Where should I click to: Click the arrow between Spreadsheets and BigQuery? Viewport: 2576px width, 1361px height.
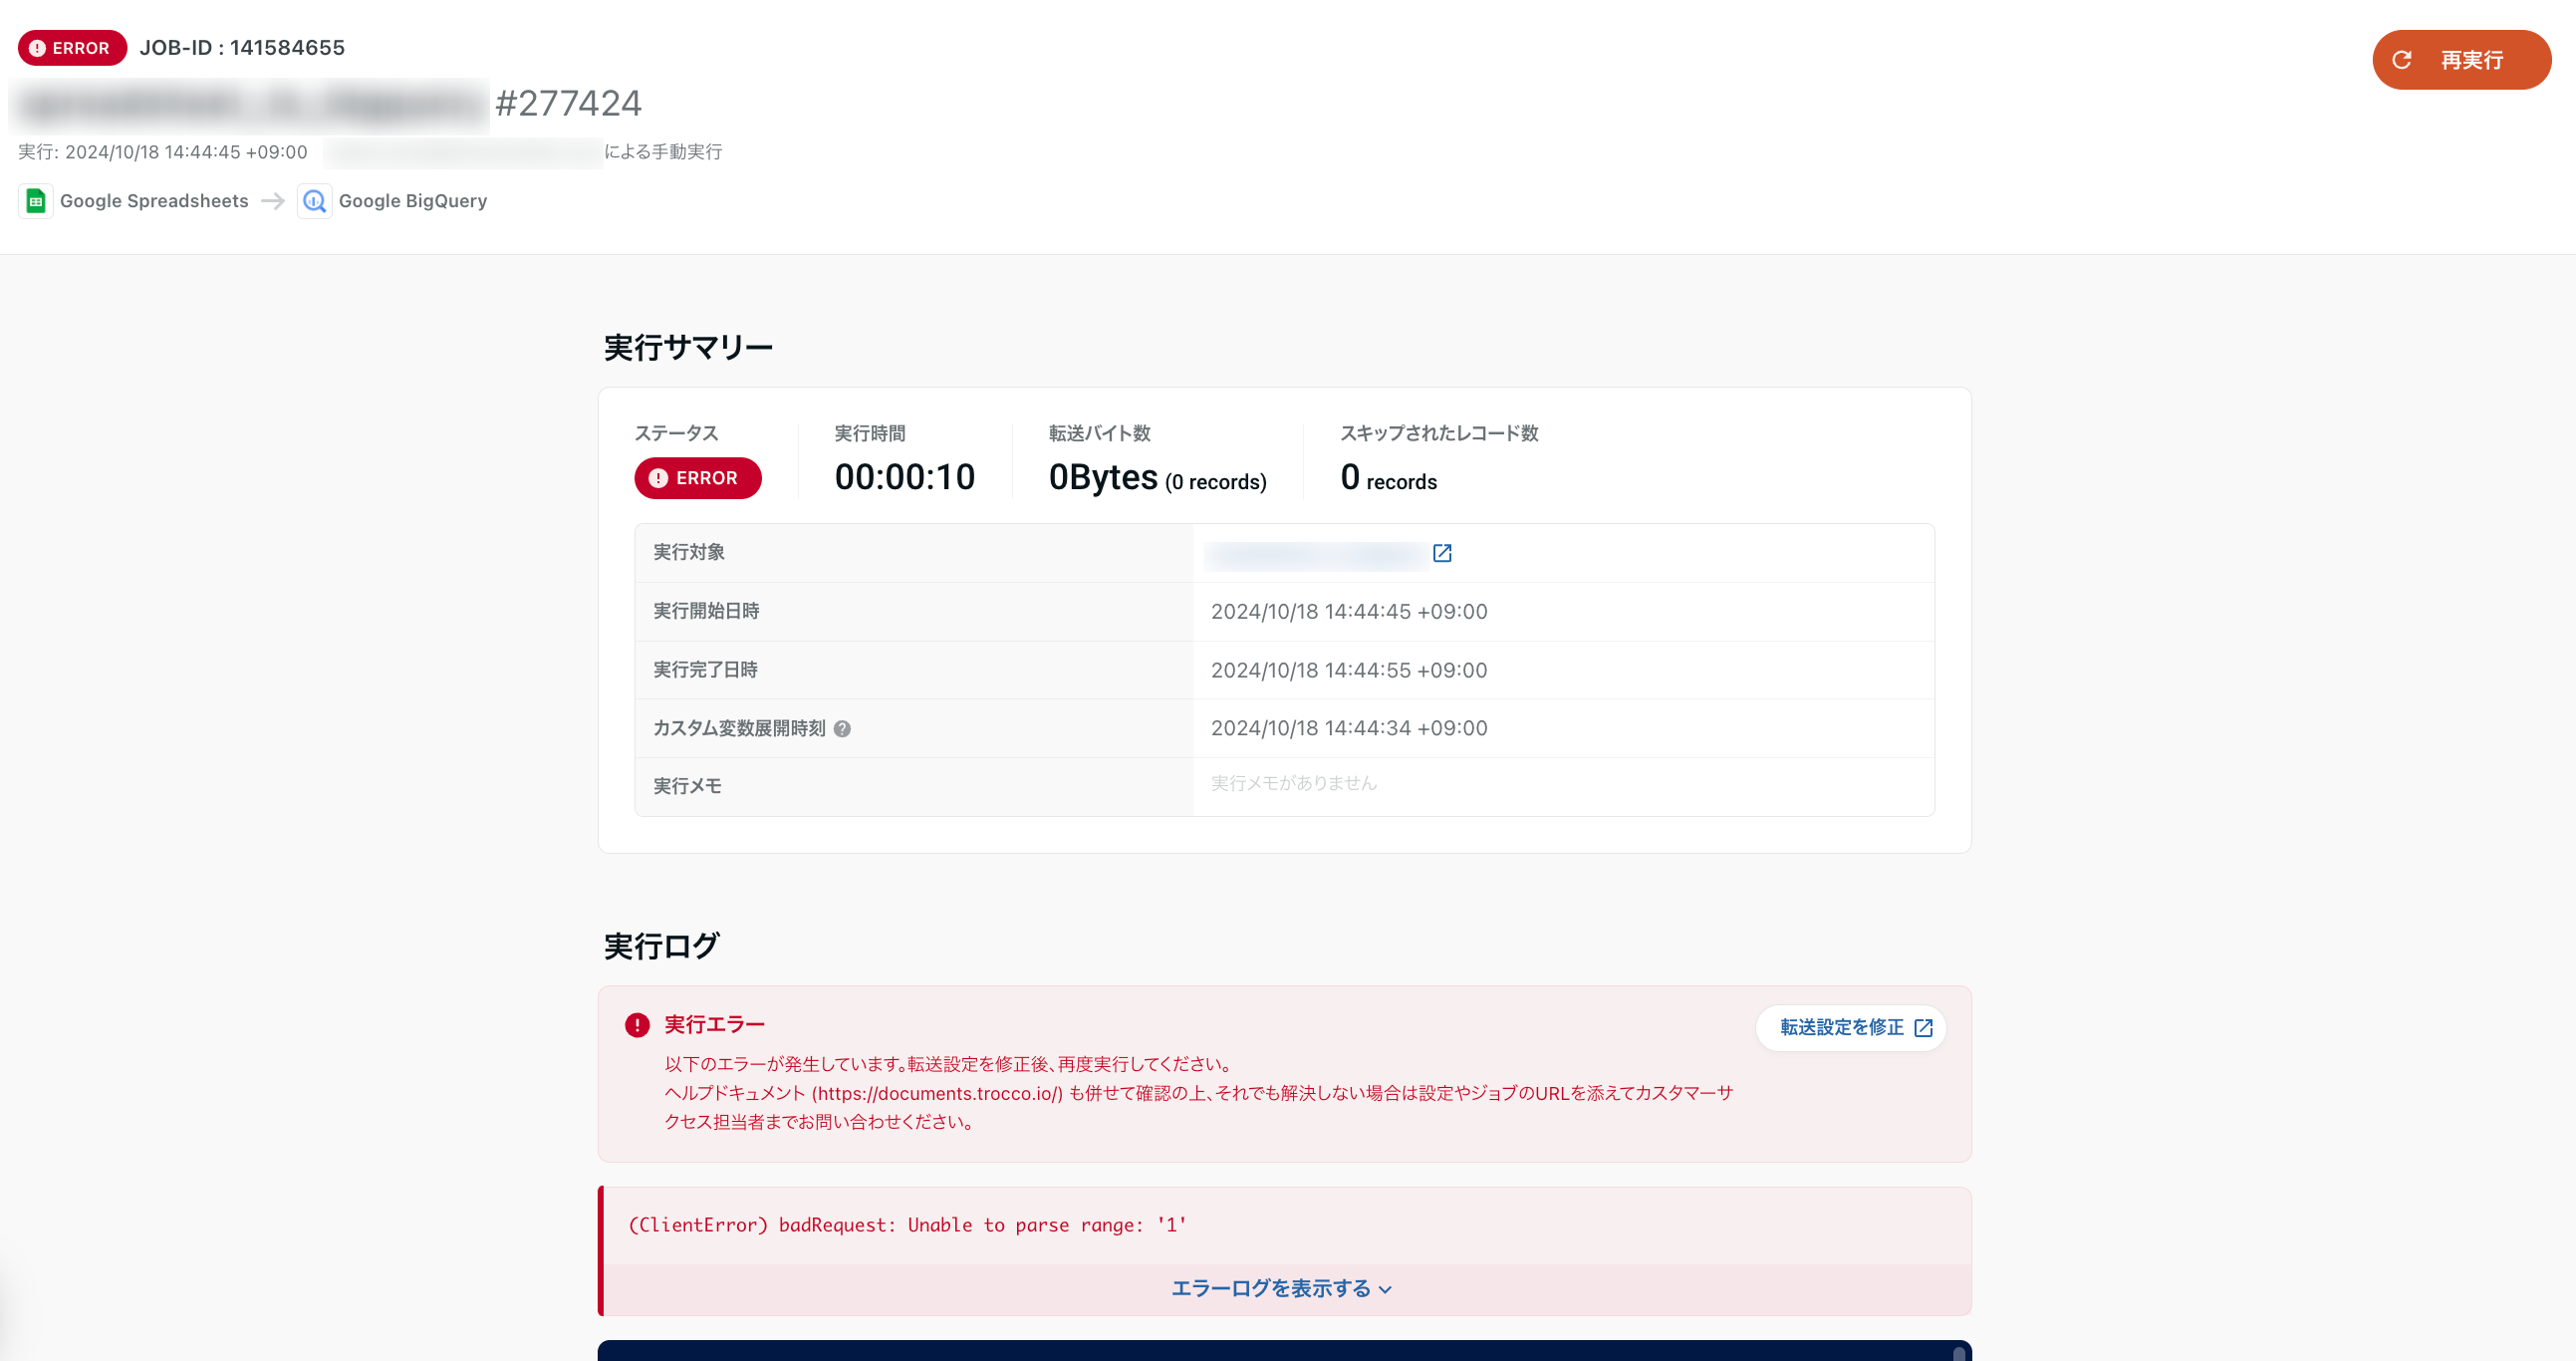pyautogui.click(x=273, y=201)
